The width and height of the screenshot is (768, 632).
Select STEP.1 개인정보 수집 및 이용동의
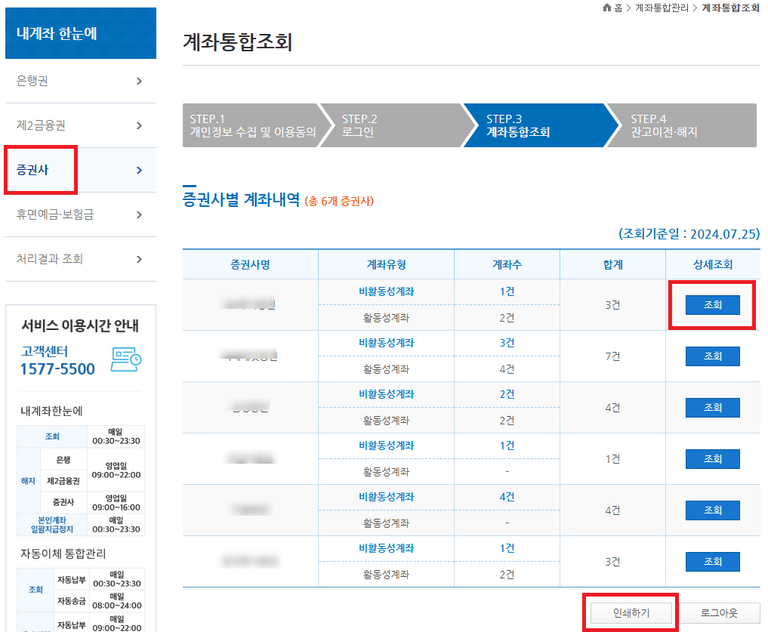252,125
